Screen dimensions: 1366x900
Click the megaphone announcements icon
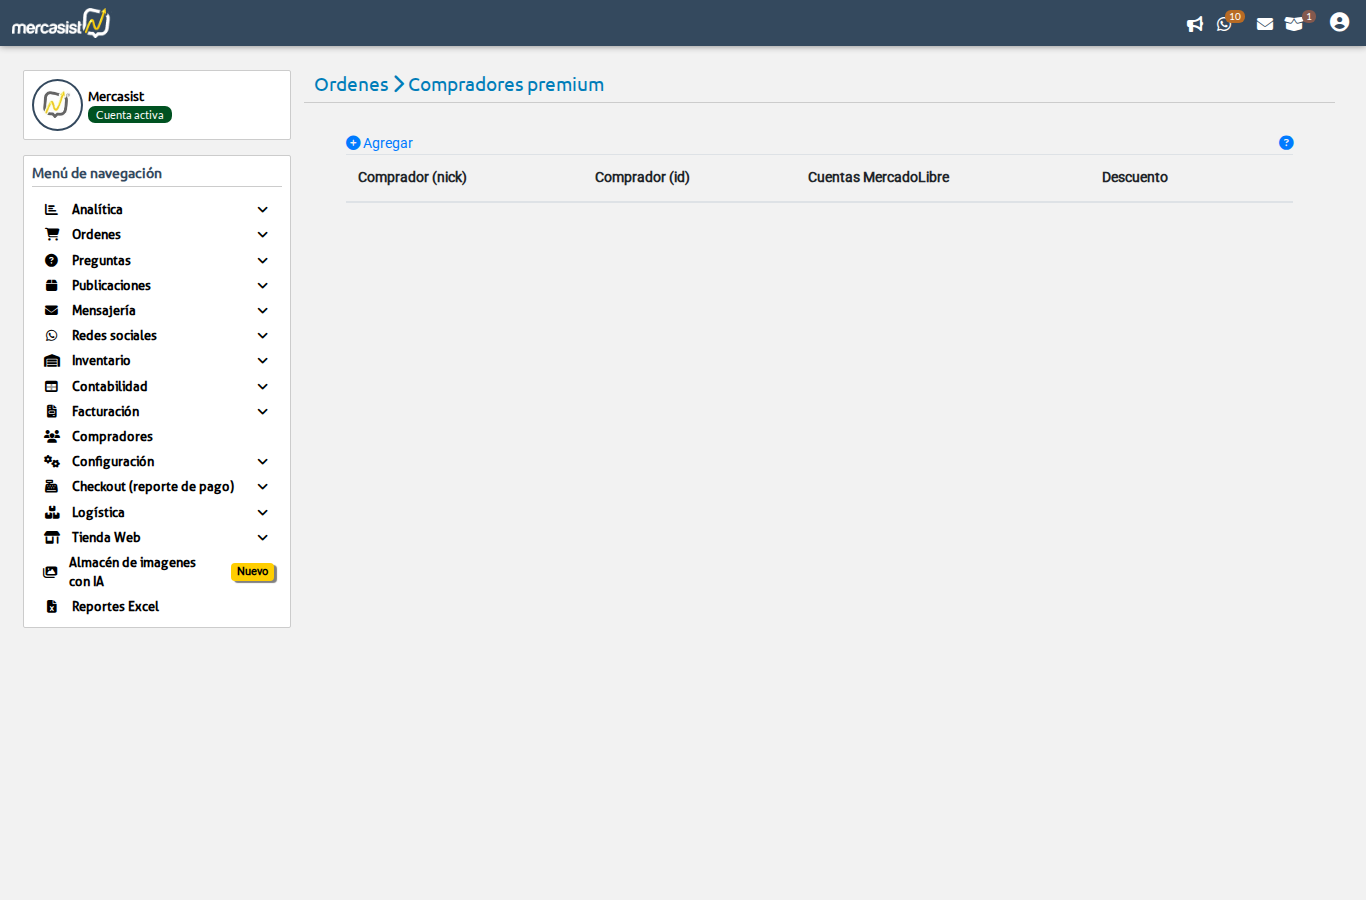1195,23
